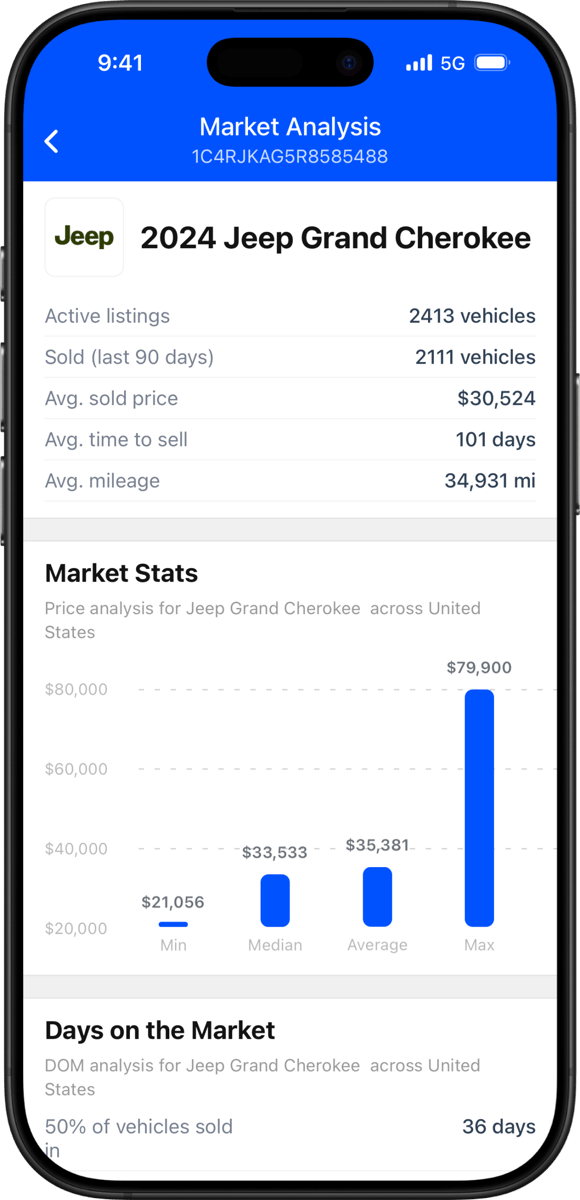Click the battery indicator icon
Viewport: 580px width, 1200px height.
point(491,62)
